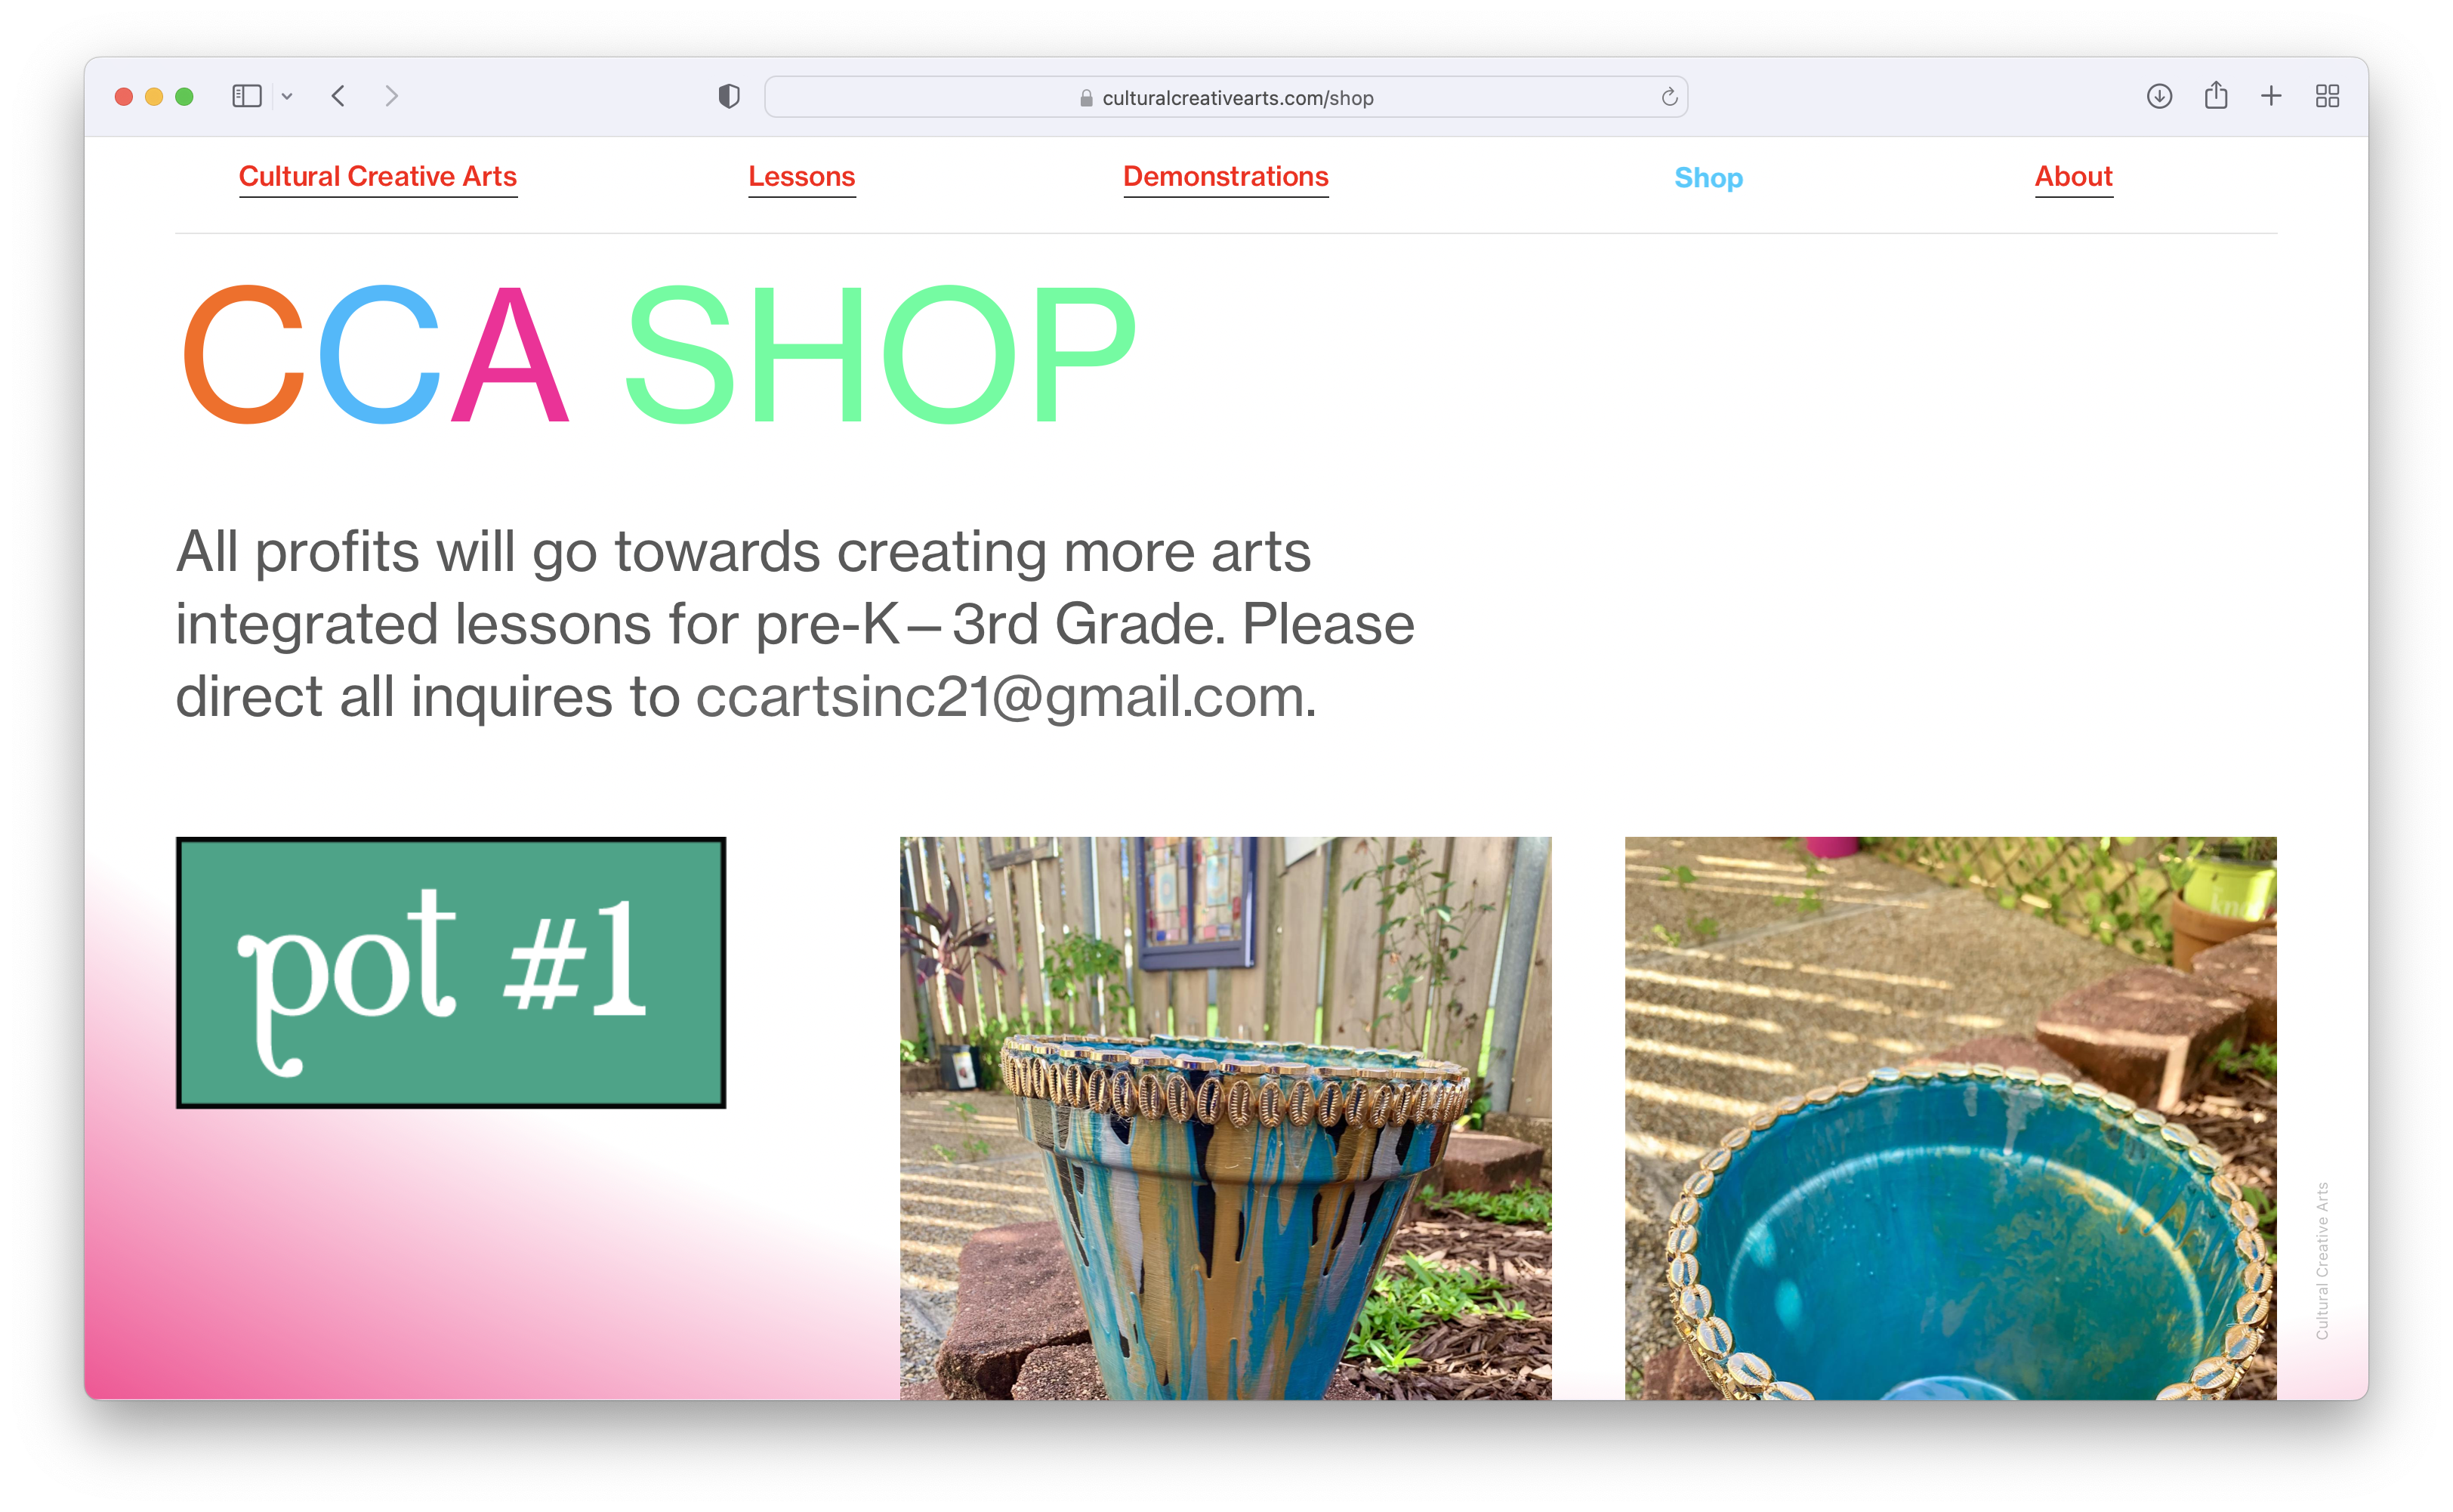Image resolution: width=2453 pixels, height=1512 pixels.
Task: Open the share sheet icon
Action: coord(2215,95)
